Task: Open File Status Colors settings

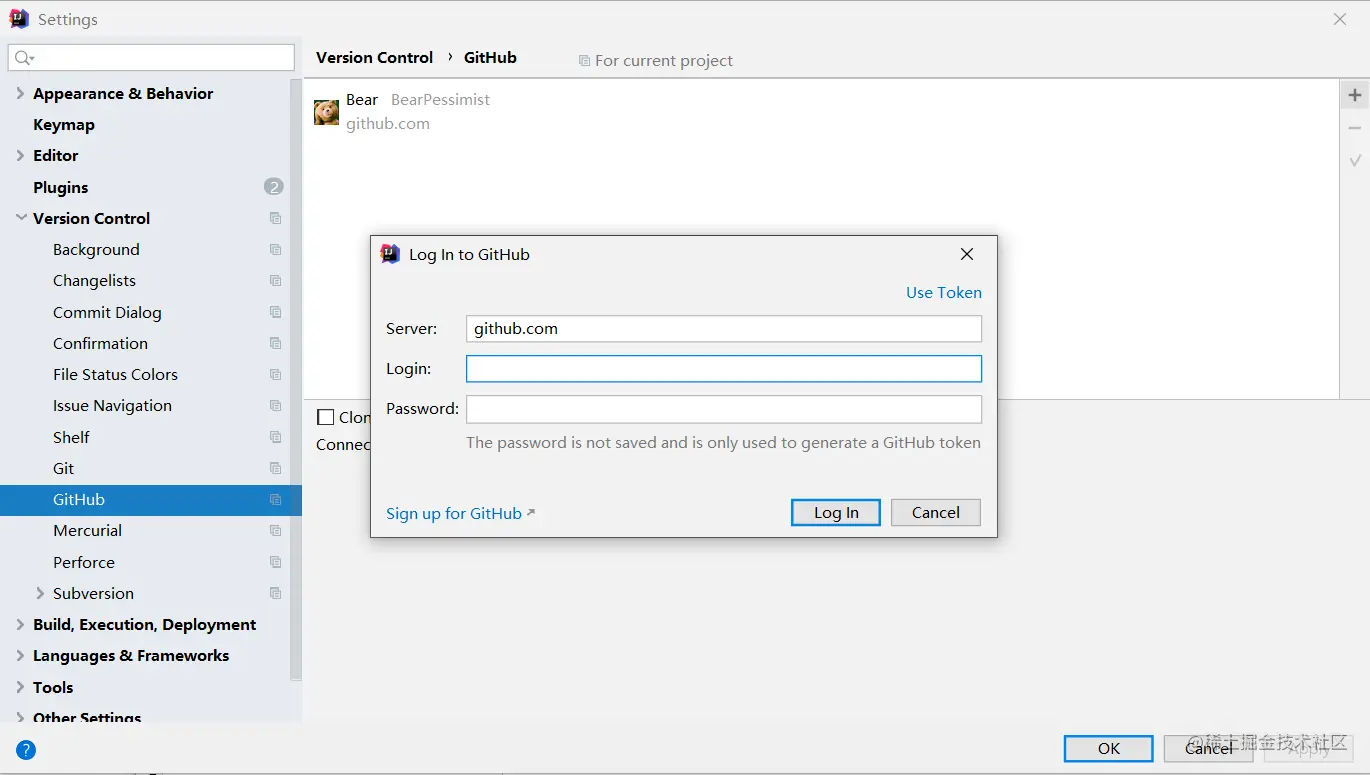Action: 115,374
